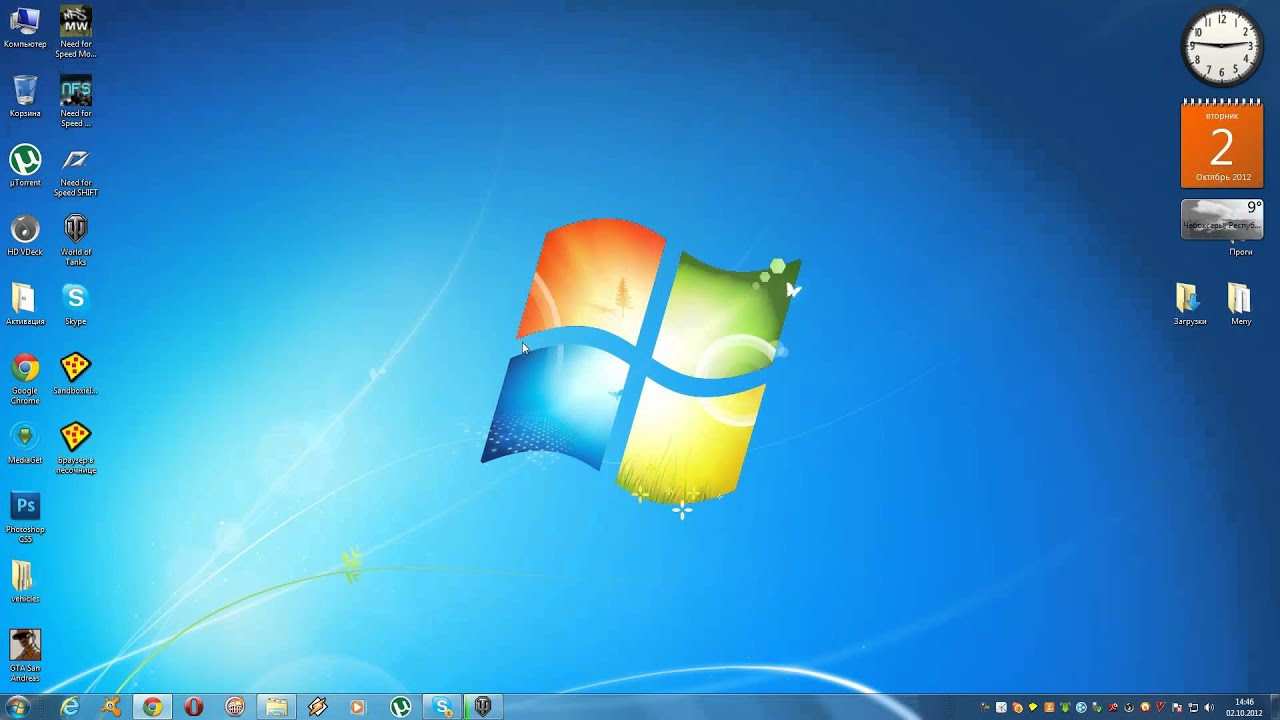Open Avast antivirus from the taskbar
The image size is (1280, 720).
pyautogui.click(x=111, y=707)
